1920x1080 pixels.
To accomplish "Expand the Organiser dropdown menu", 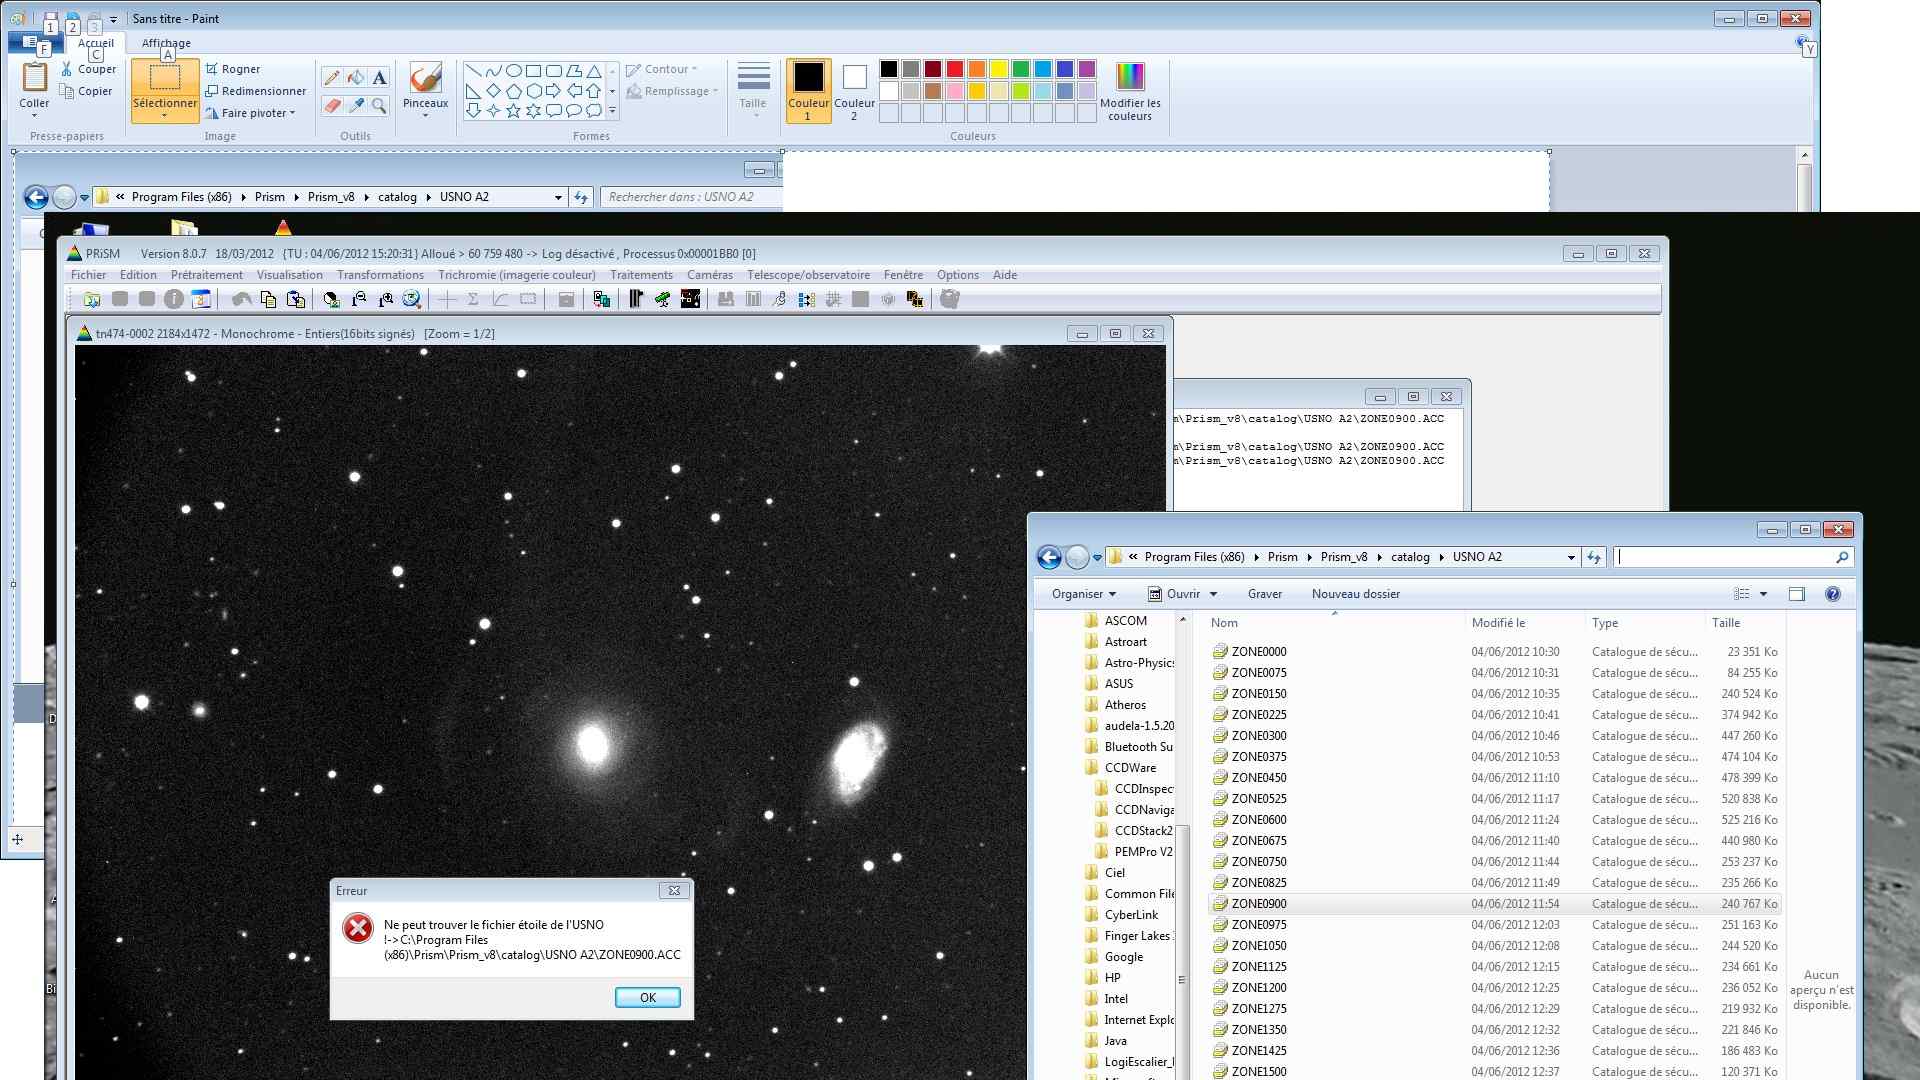I will click(x=1083, y=594).
